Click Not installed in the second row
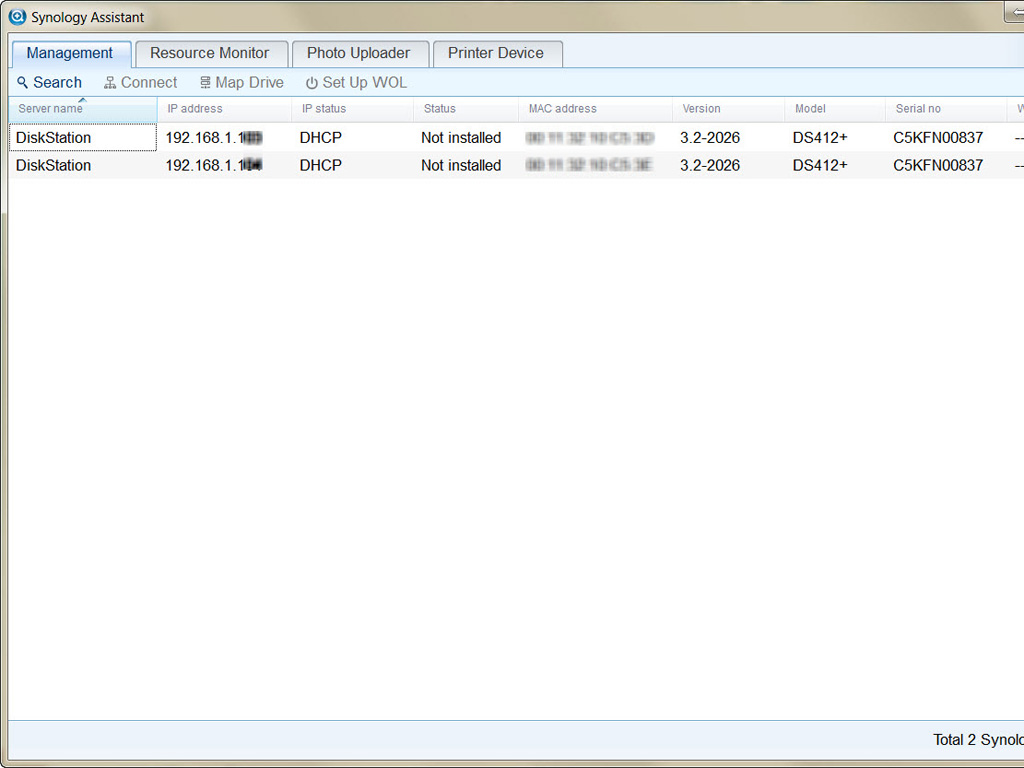This screenshot has height=768, width=1024. tap(461, 165)
